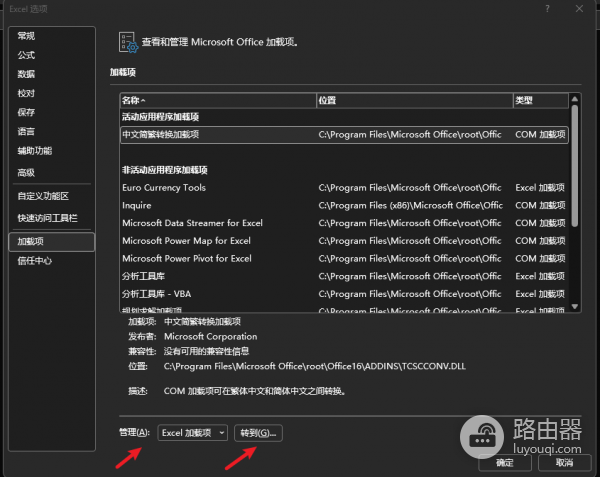Click the list scroll-up arrow
The image size is (600, 477).
click(575, 99)
